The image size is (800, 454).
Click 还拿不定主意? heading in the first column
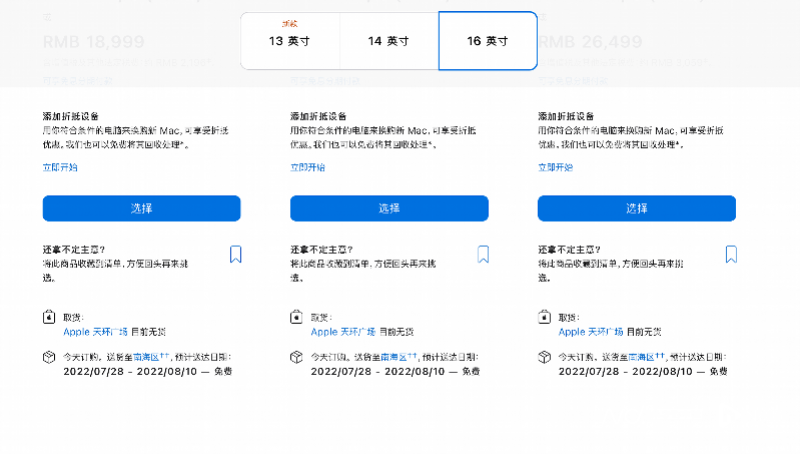click(x=74, y=250)
